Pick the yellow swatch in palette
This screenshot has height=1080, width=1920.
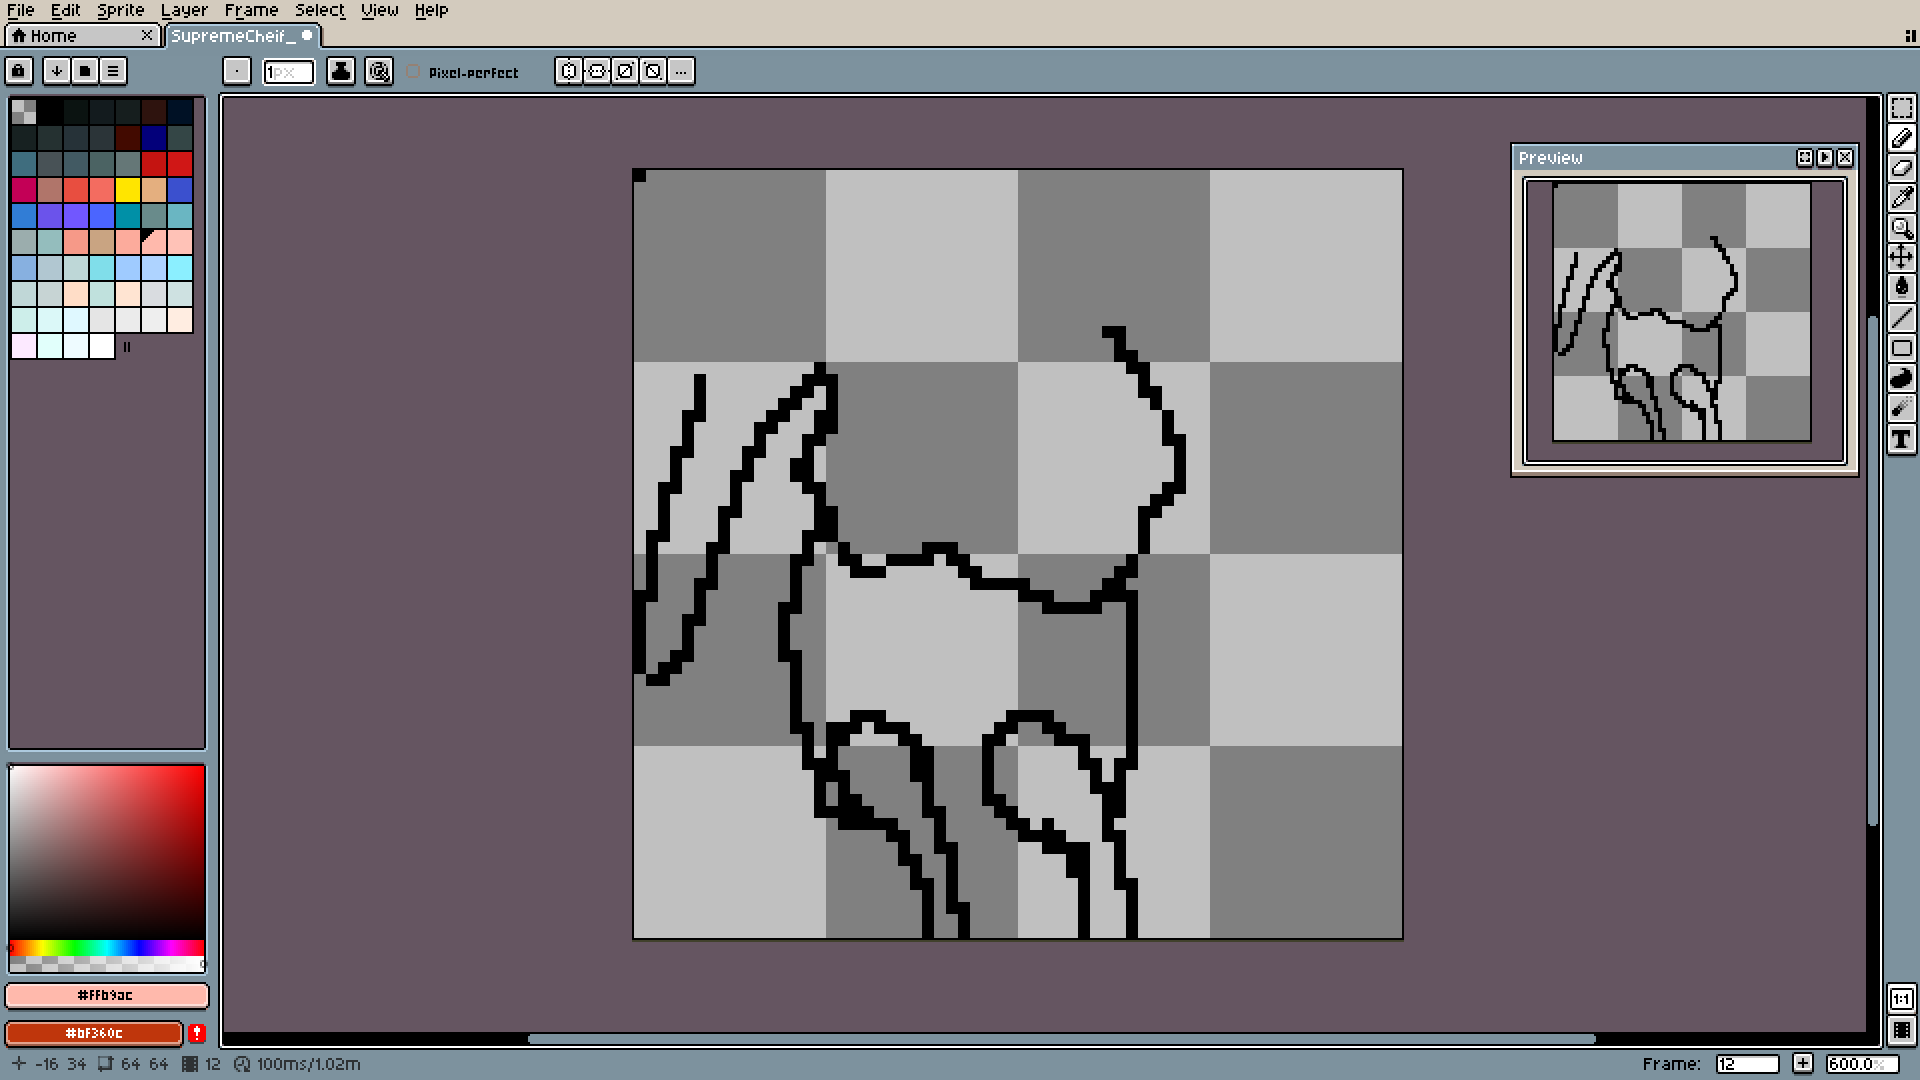coord(128,190)
